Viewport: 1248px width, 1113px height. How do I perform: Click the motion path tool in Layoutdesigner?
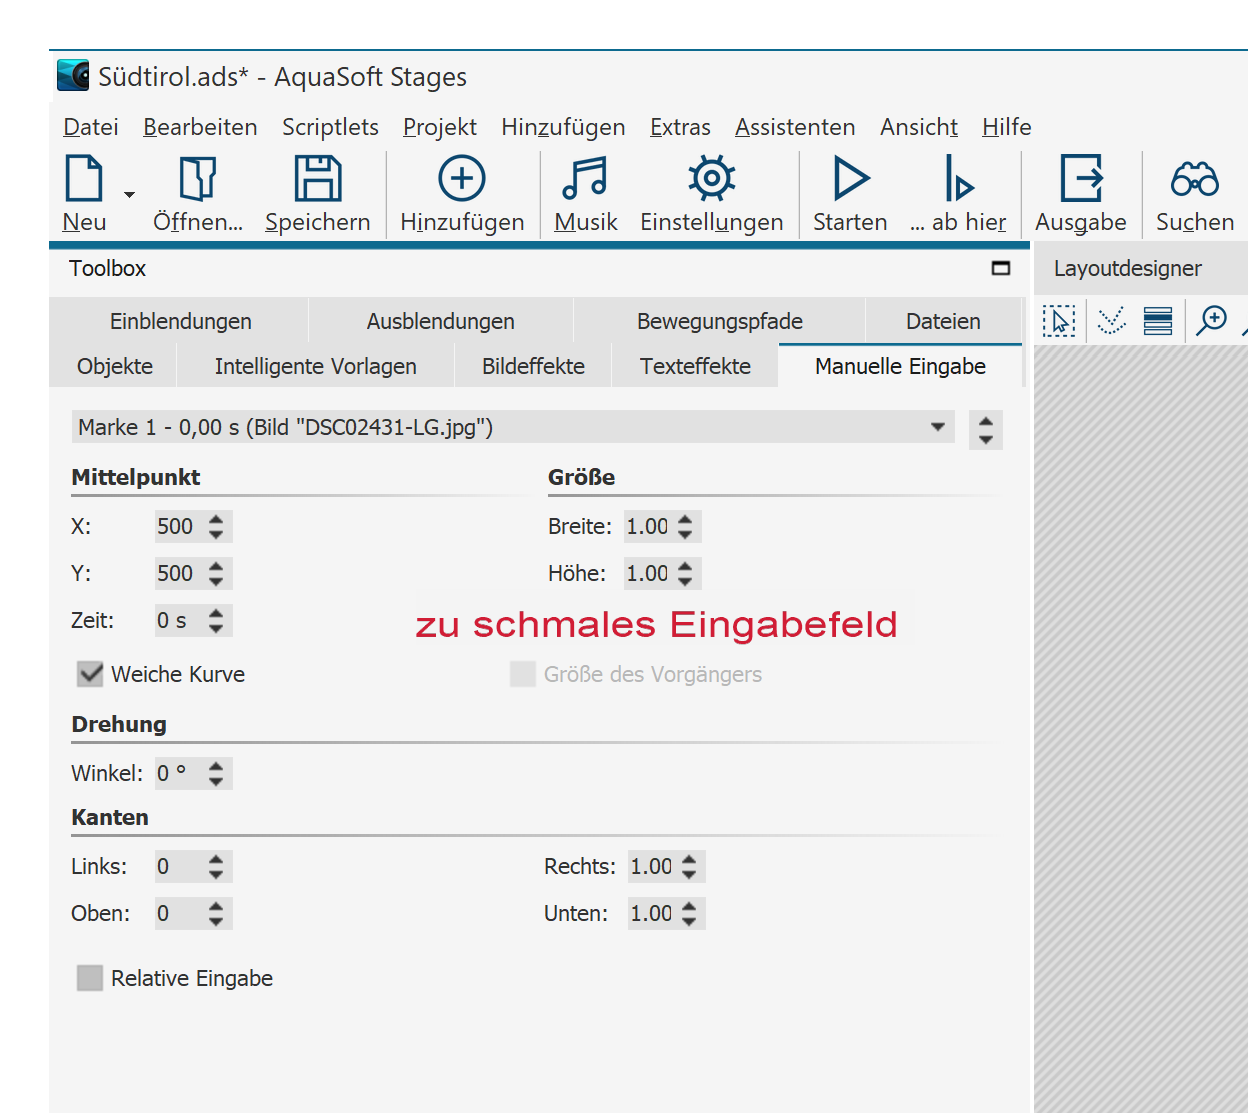pyautogui.click(x=1111, y=321)
